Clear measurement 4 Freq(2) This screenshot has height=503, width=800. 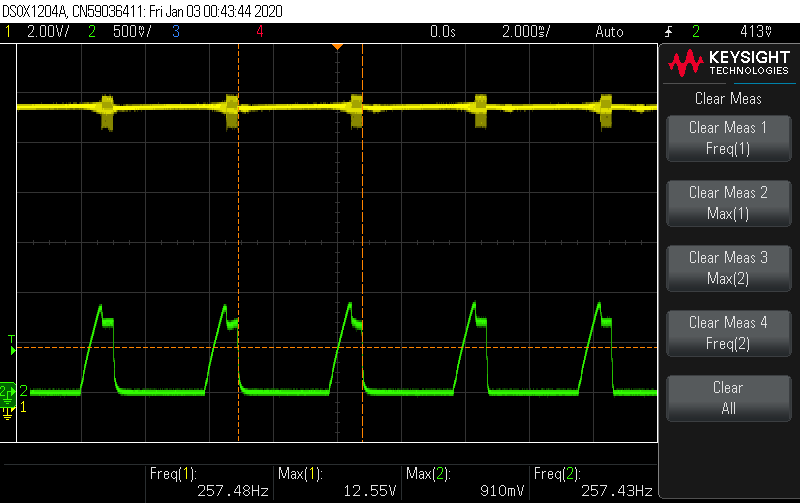pyautogui.click(x=729, y=333)
